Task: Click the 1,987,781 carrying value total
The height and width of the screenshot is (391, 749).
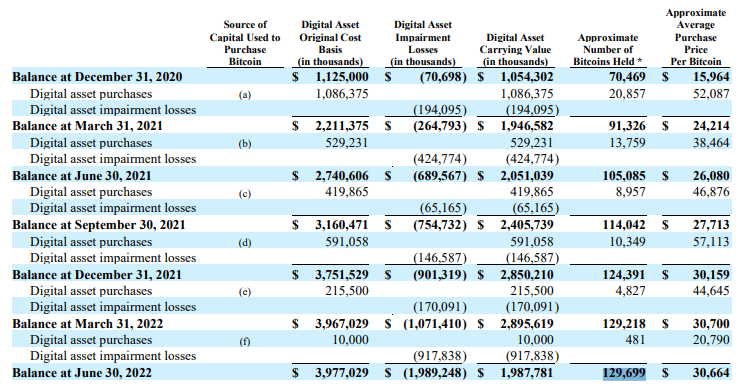Action: (527, 373)
